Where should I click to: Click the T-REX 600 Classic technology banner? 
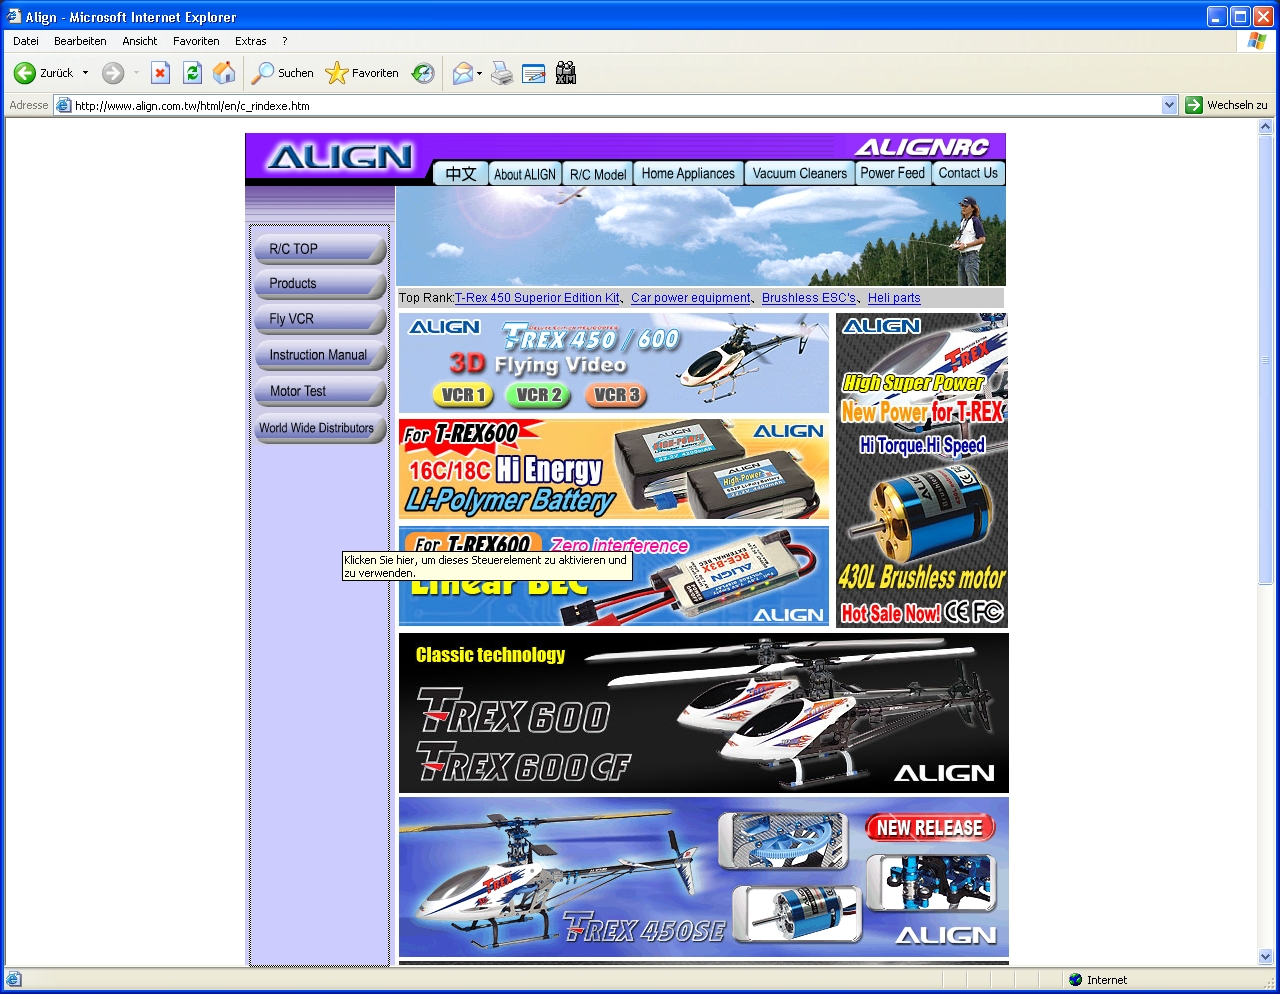(703, 713)
